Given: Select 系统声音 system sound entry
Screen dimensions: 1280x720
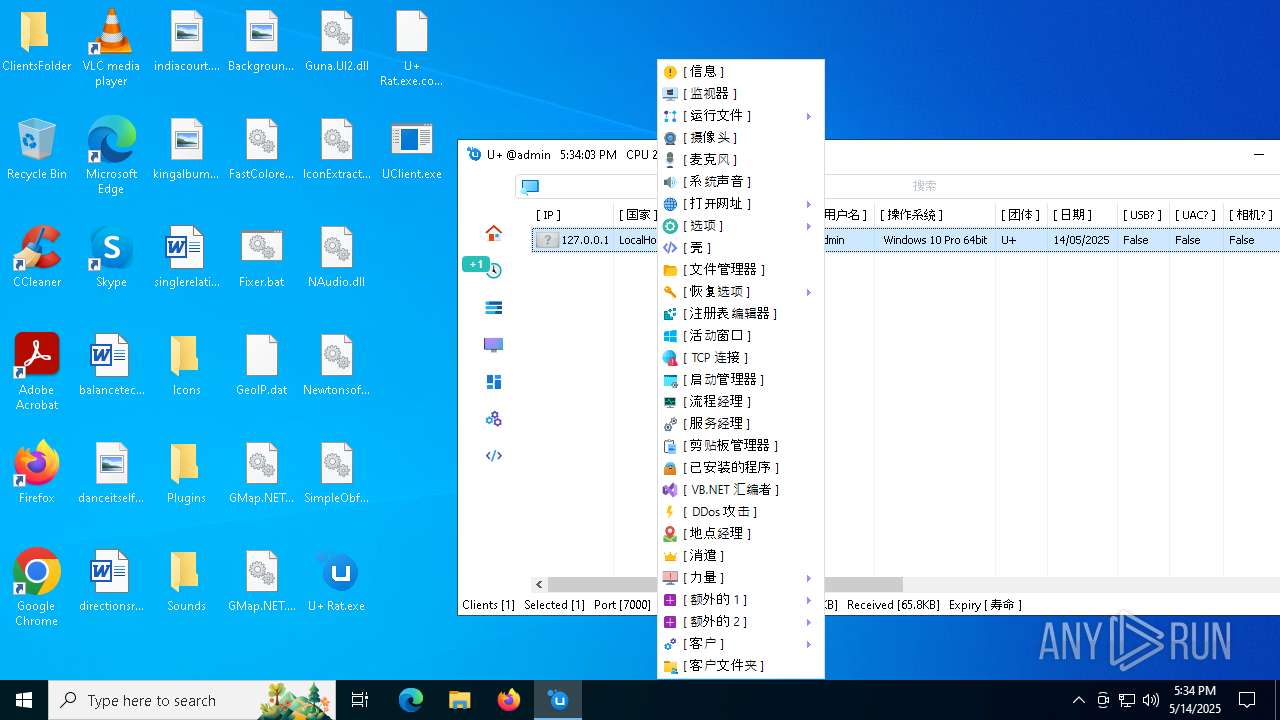Looking at the screenshot, I should pos(740,182).
